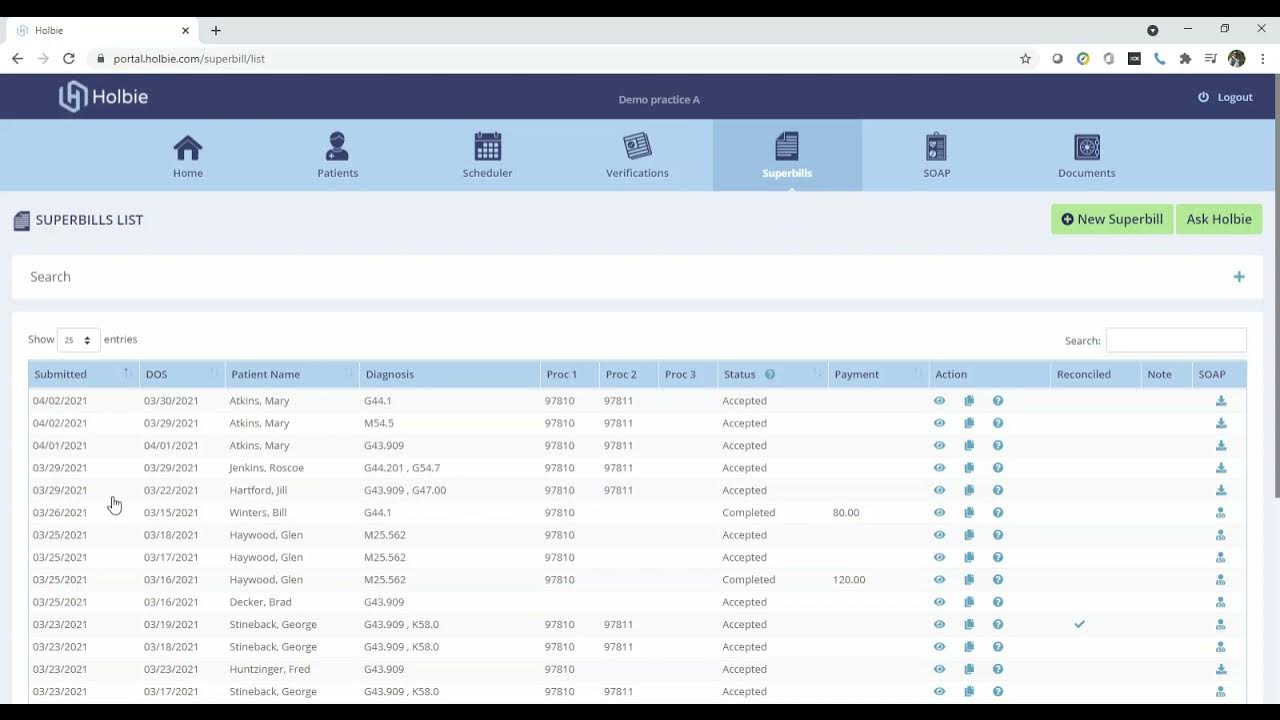Click help icon in Jenkins, Roscoe row
1280x720 pixels.
(998, 468)
